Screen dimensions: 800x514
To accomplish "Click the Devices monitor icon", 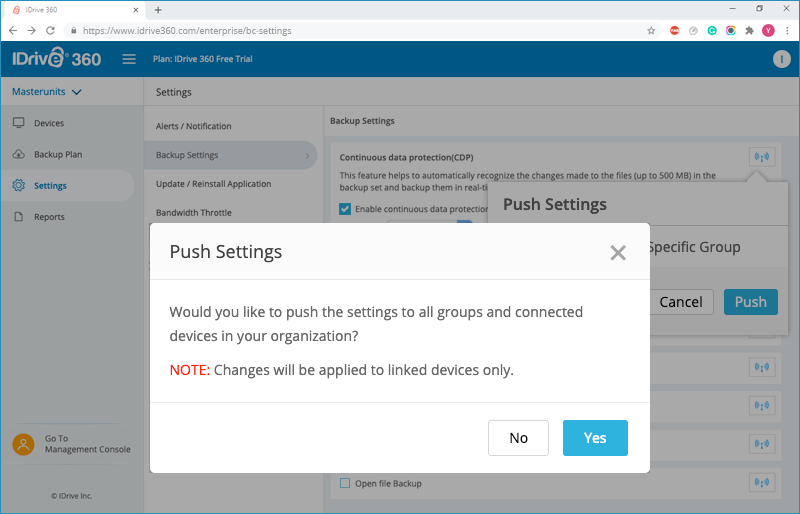I will coord(19,123).
